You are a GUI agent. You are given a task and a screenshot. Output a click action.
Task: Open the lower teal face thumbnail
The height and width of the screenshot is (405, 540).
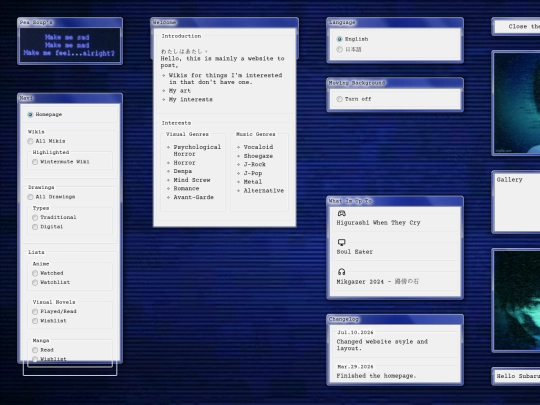(x=517, y=300)
